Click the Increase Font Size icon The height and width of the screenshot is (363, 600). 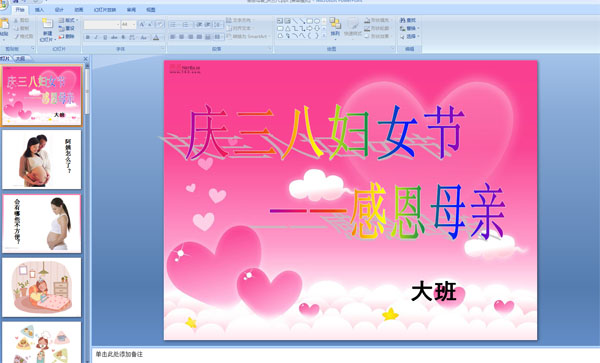tap(142, 24)
